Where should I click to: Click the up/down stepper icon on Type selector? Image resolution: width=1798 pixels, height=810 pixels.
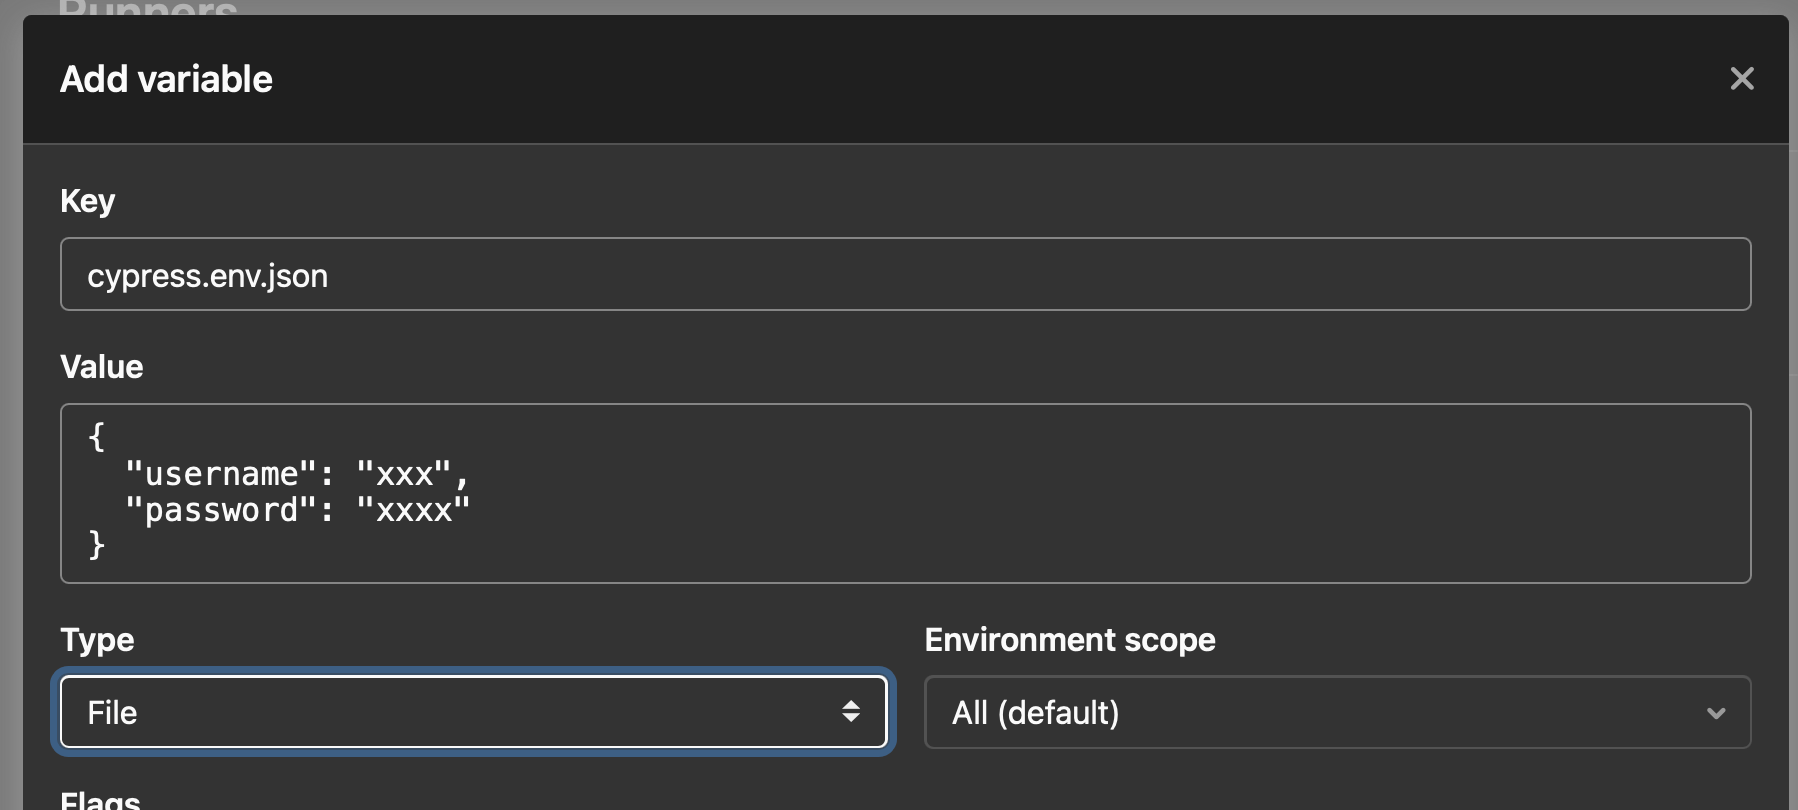point(851,712)
